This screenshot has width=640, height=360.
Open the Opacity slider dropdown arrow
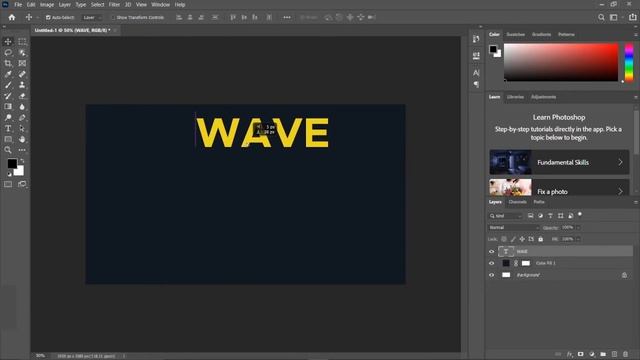(x=578, y=227)
